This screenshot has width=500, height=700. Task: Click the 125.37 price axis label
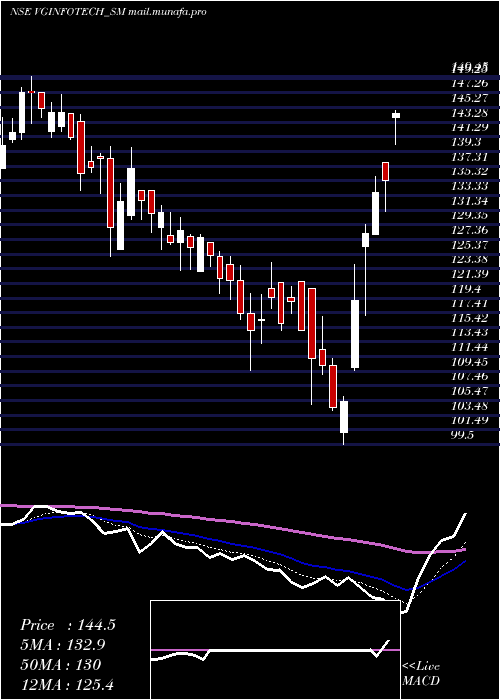coord(470,245)
